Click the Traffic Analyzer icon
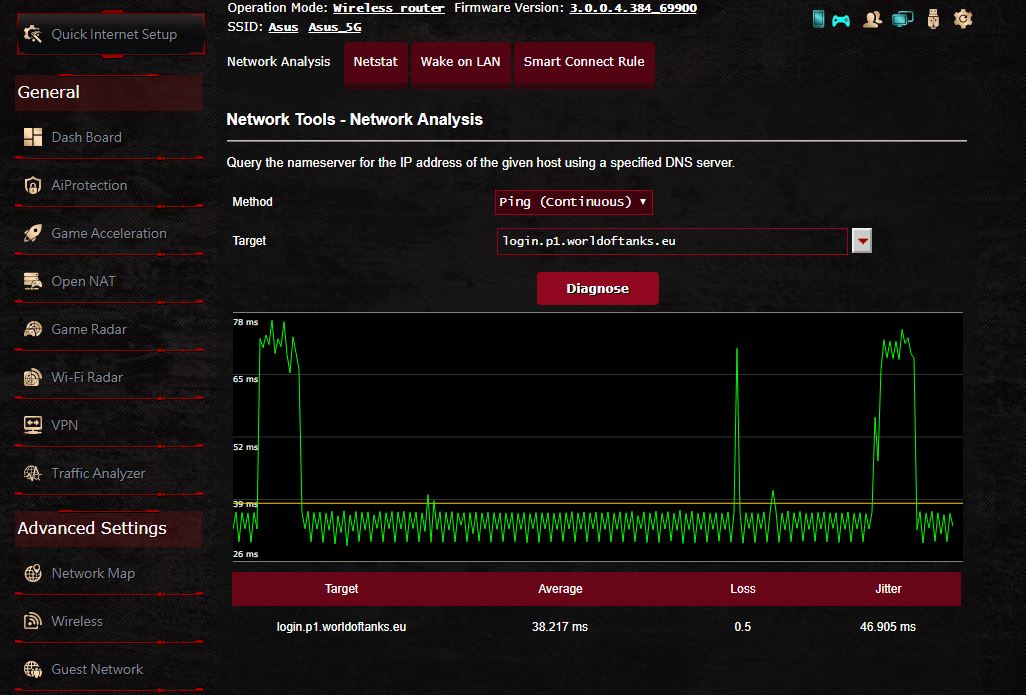The height and width of the screenshot is (695, 1026). tap(33, 473)
